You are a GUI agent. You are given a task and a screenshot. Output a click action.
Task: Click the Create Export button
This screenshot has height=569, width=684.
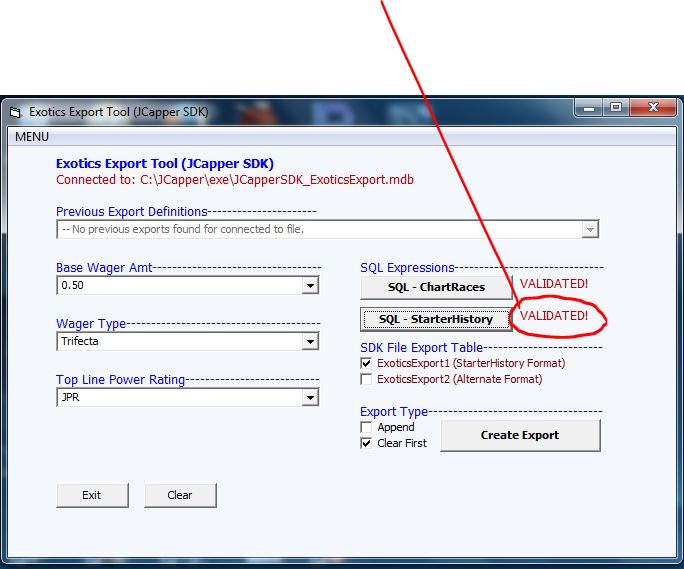520,435
